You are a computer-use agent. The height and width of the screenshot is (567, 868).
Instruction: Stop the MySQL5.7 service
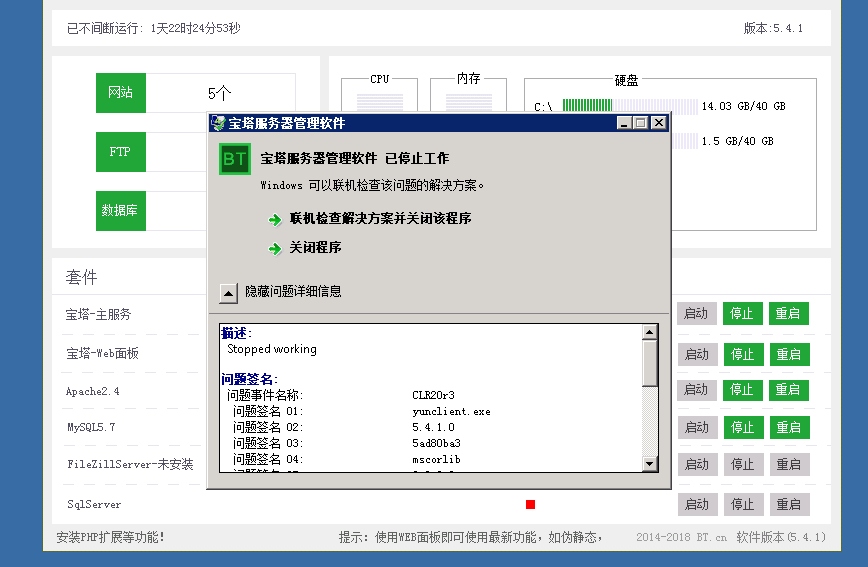click(743, 427)
